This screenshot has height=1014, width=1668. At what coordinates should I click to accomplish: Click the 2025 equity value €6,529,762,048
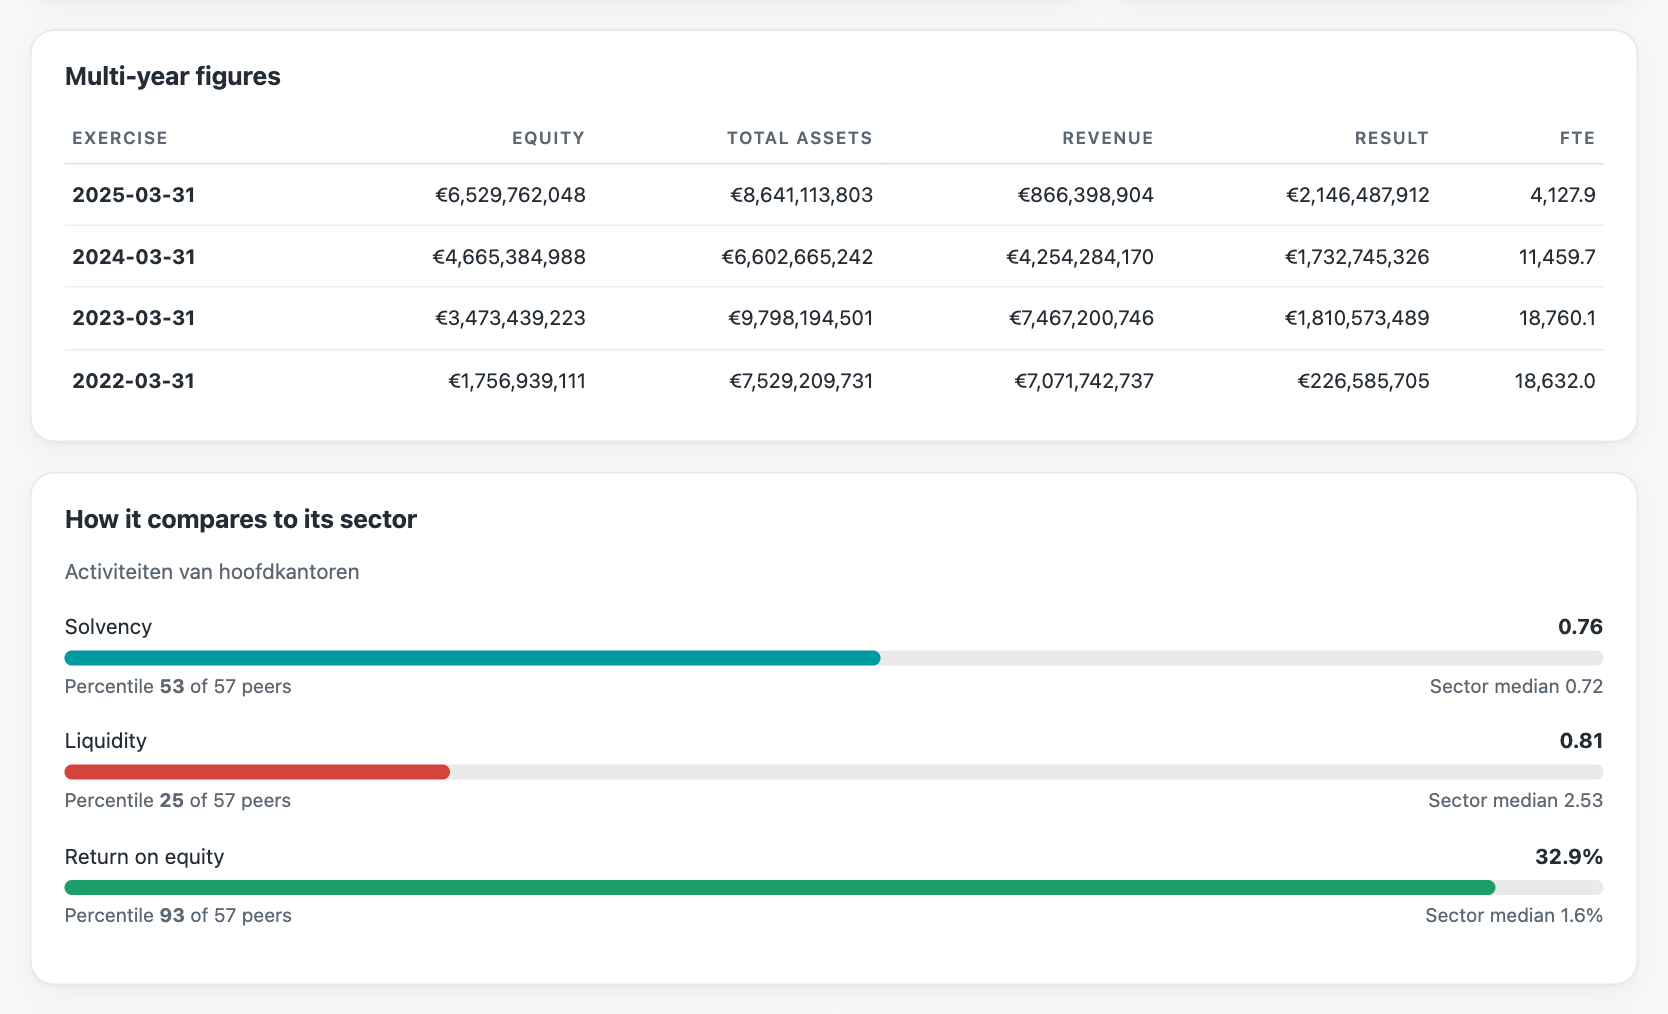coord(510,195)
